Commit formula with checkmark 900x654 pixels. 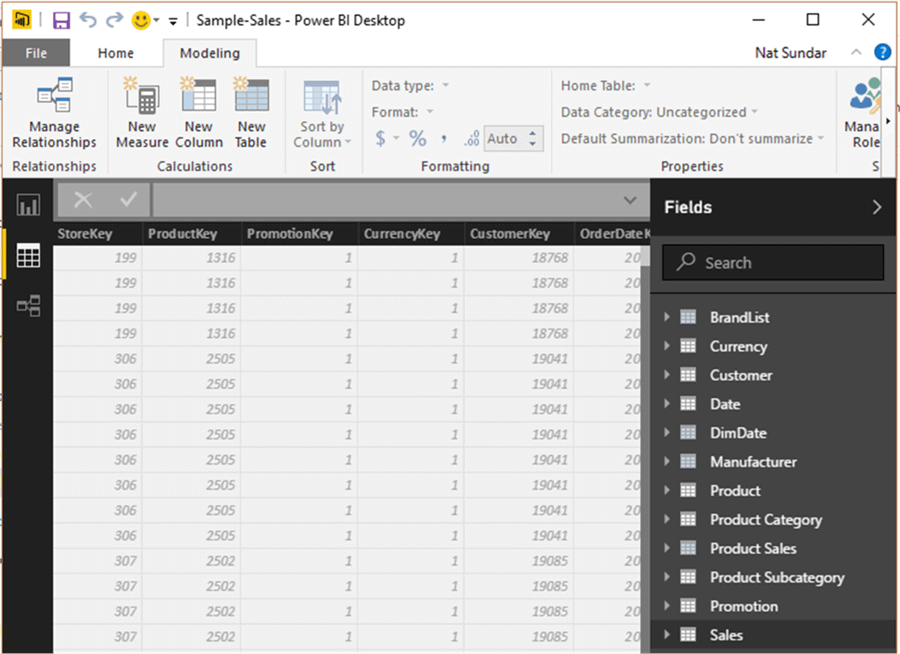click(129, 199)
